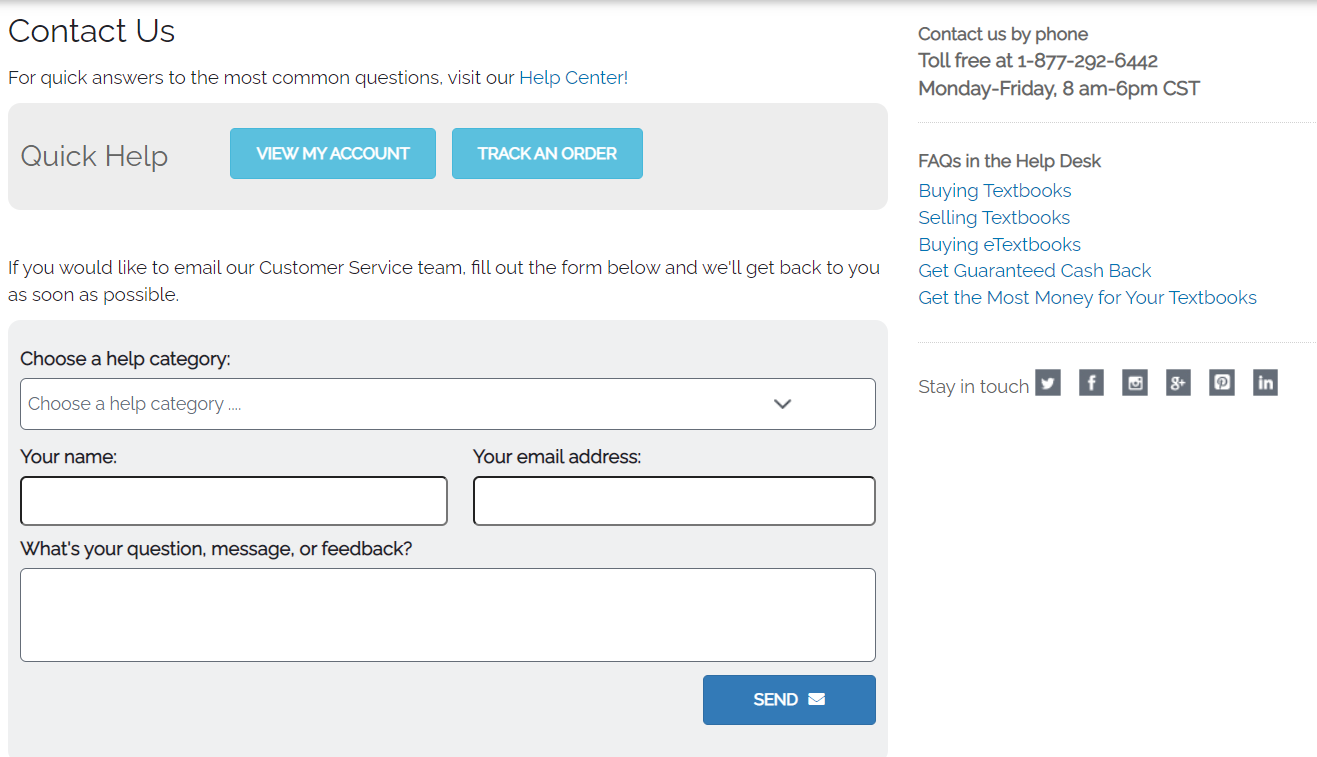Screen dimensions: 1317x757
Task: Open Get Guaranteed Cash Back link
Action: [1034, 271]
